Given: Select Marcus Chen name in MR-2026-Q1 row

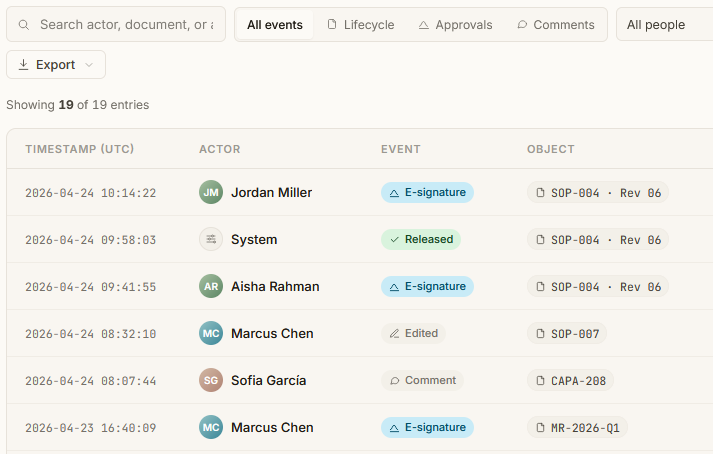Looking at the screenshot, I should [272, 428].
